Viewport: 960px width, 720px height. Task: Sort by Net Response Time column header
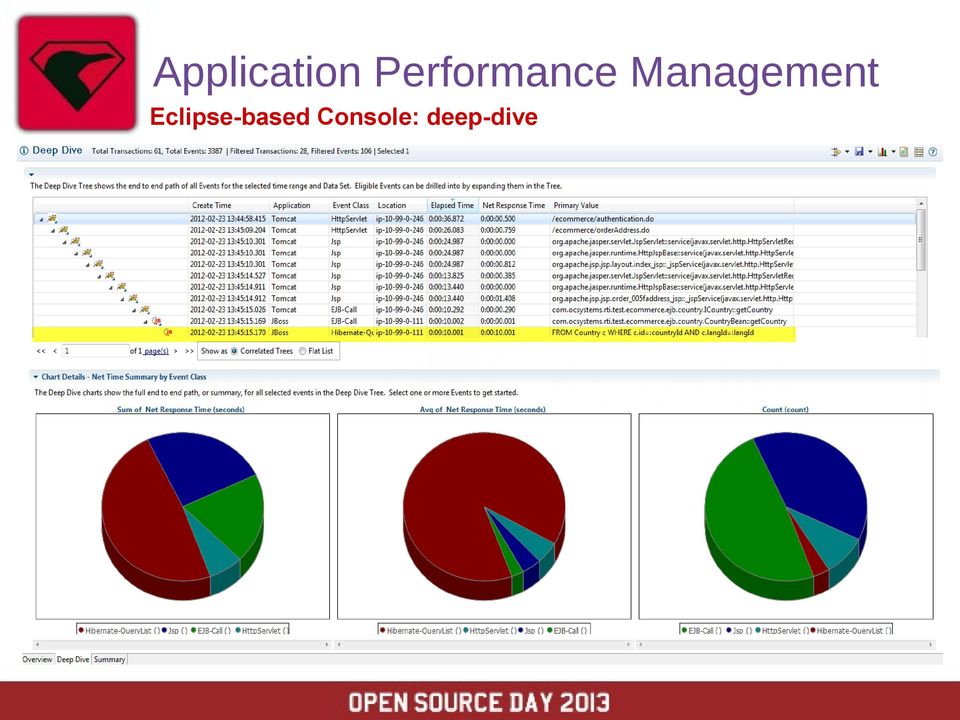(x=513, y=205)
